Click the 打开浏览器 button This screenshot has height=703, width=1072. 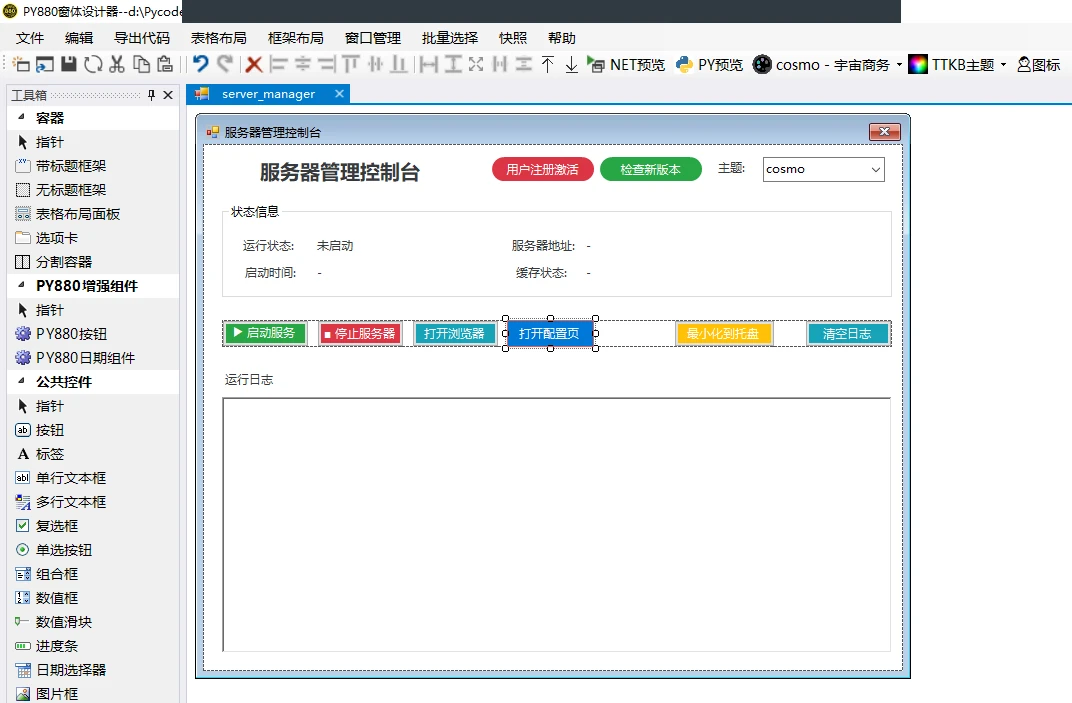(x=455, y=334)
